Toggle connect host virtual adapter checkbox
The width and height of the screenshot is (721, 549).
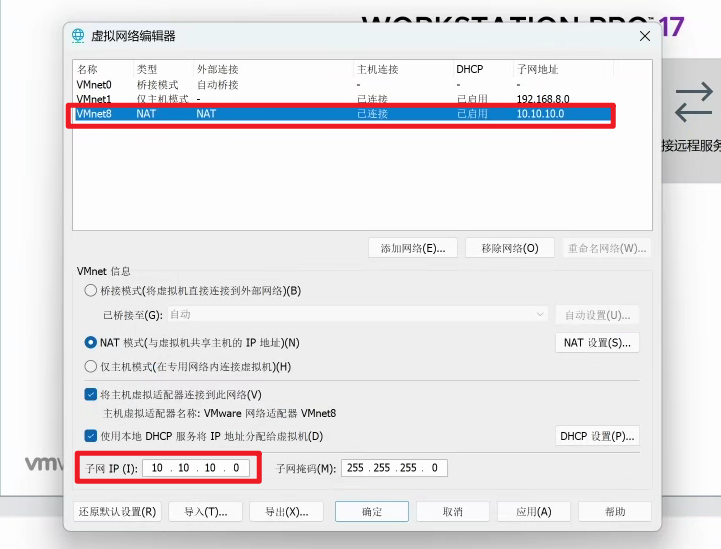coord(91,395)
